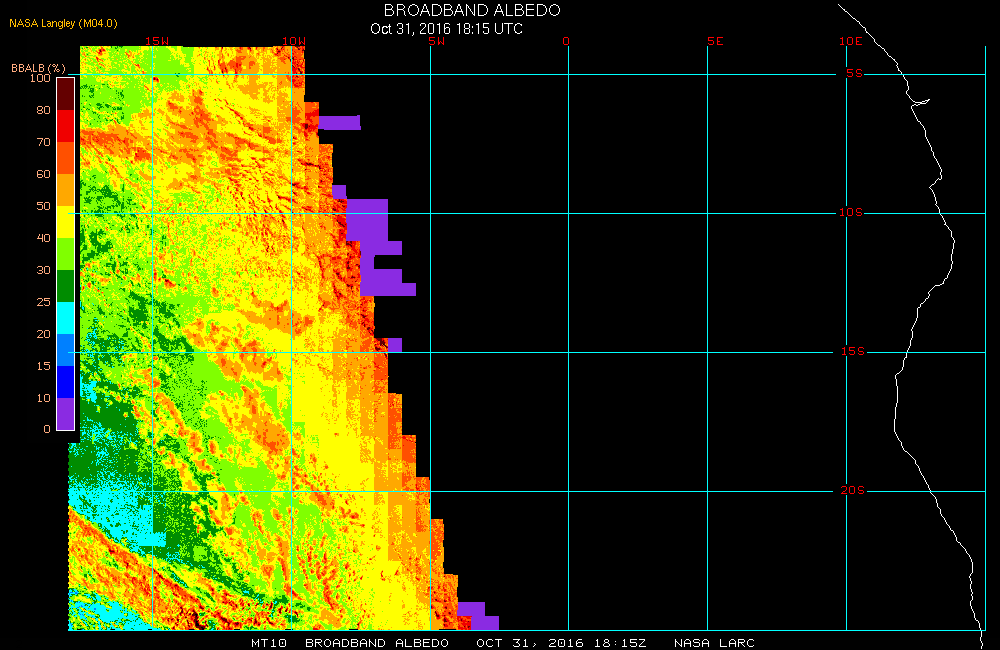Screen dimensions: 1000x650
Task: Click the 0 degree longitude label
Action: click(566, 42)
